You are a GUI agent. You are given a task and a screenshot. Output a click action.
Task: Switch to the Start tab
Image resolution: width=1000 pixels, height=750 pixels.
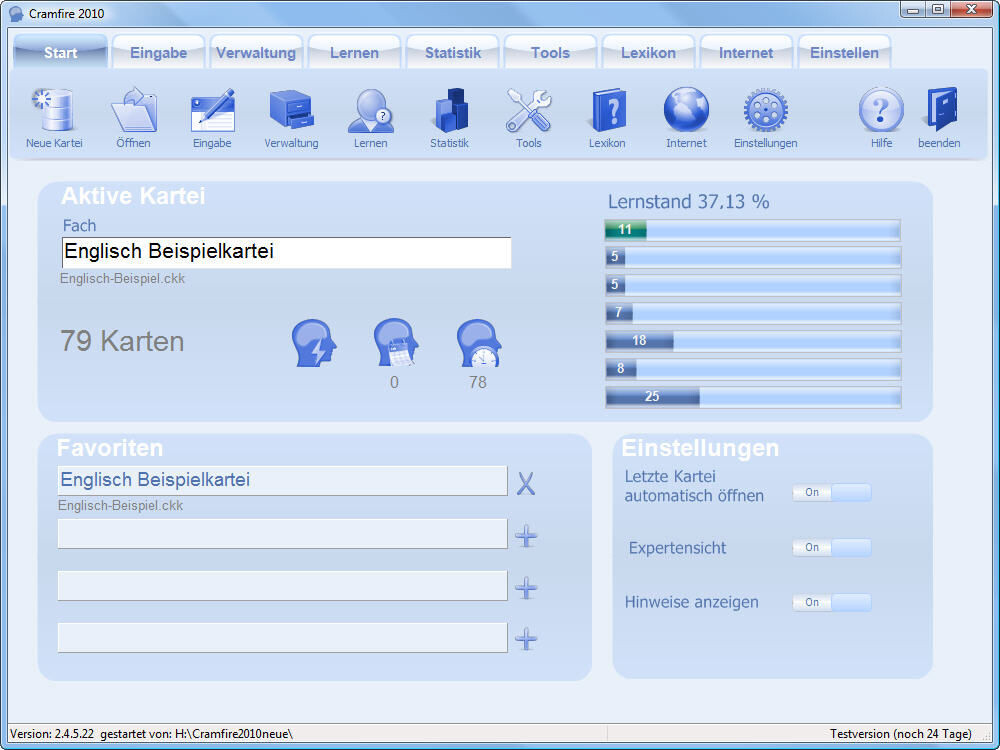[x=61, y=52]
